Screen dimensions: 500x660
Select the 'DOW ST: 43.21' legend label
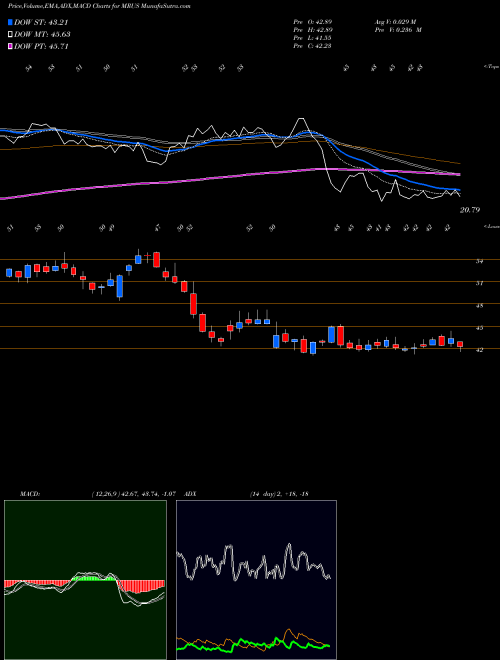41,22
